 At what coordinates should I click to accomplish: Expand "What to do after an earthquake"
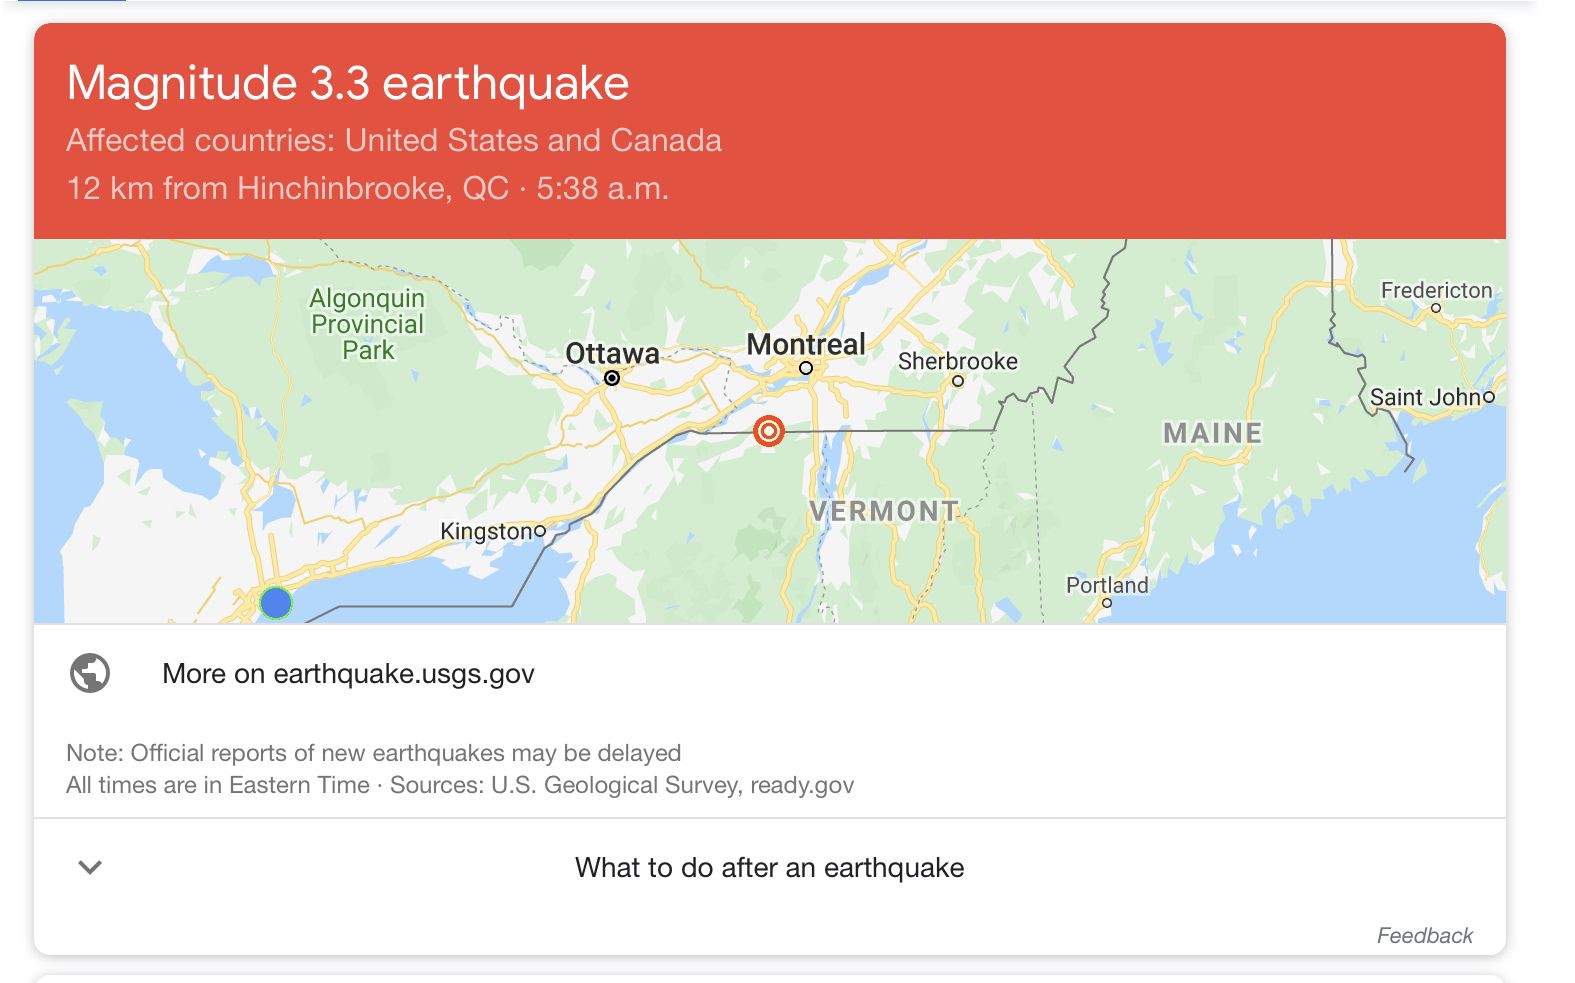click(769, 867)
